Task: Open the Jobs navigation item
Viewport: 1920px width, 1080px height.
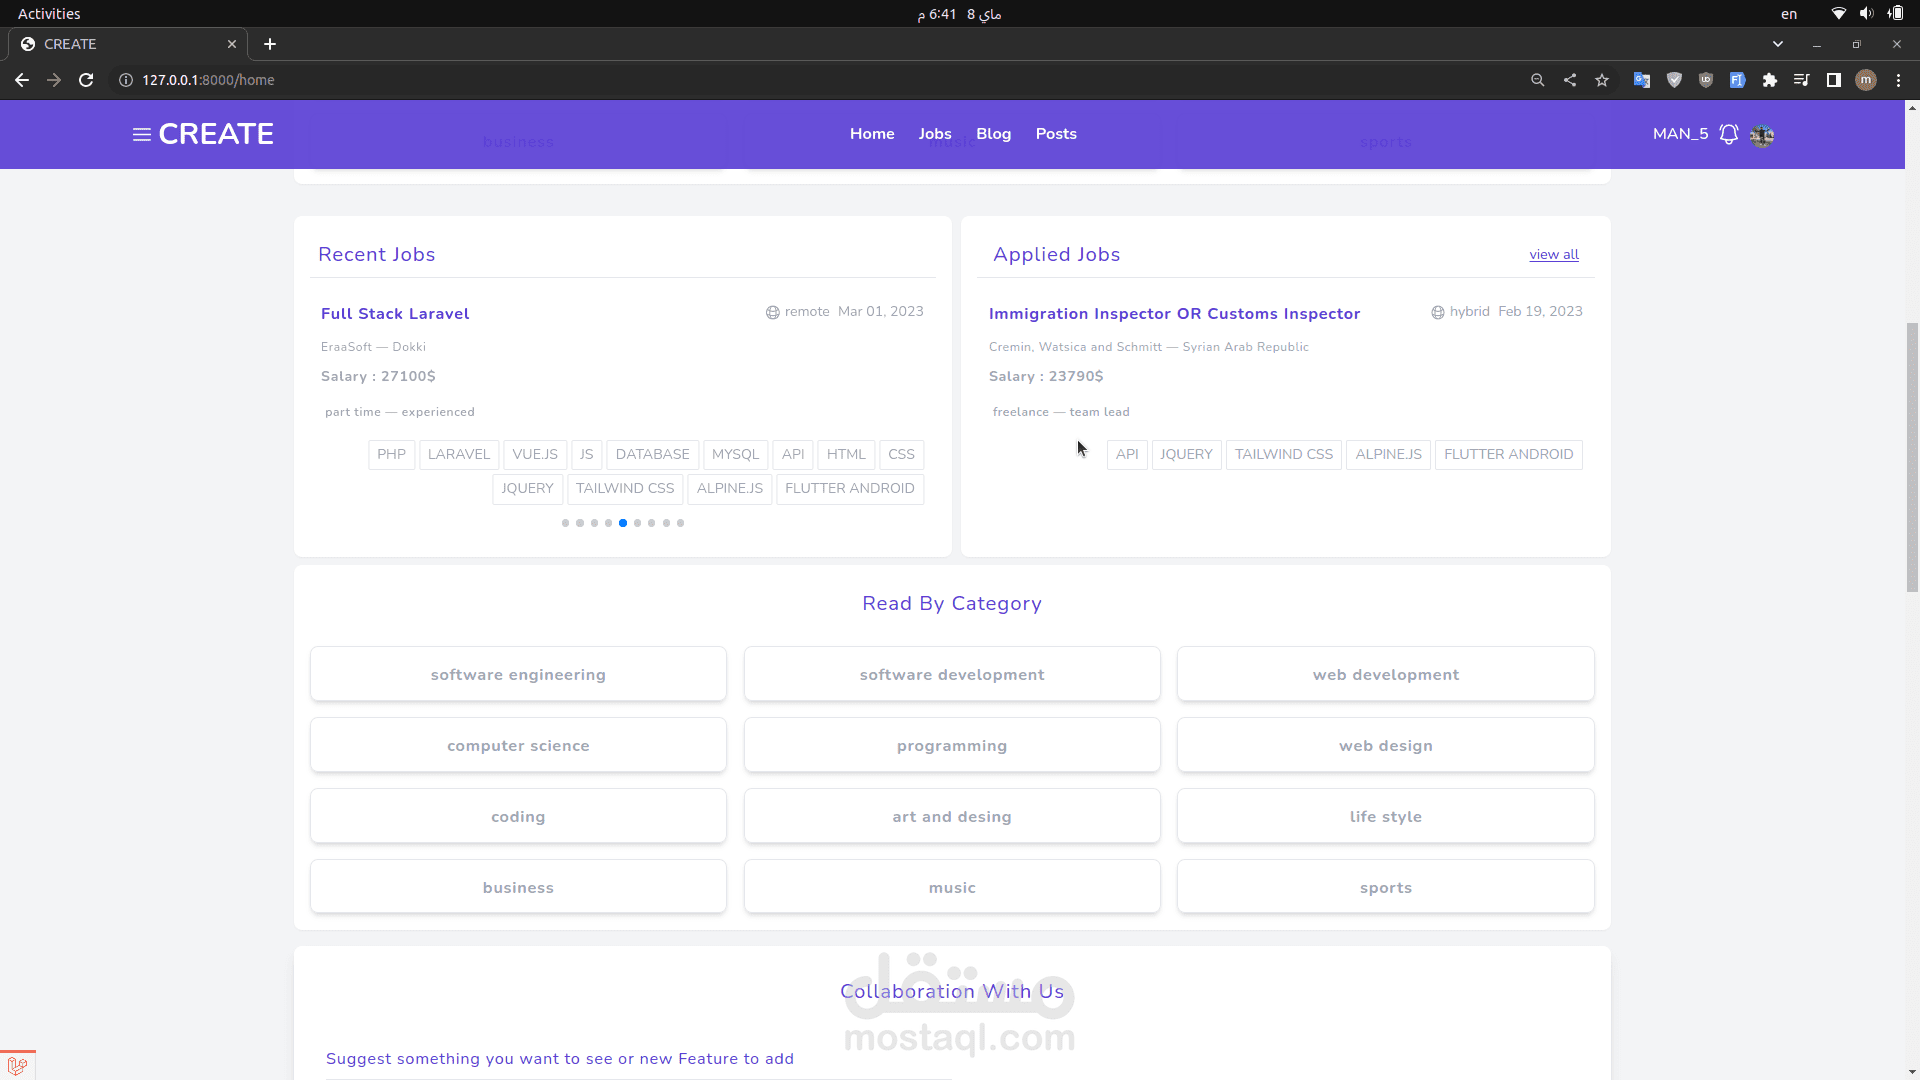Action: click(x=935, y=134)
